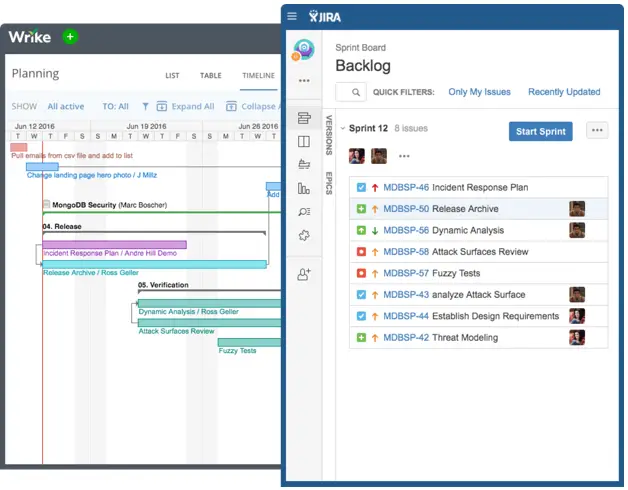This screenshot has height=490, width=628.
Task: Click the JIRA logo in the header
Action: pyautogui.click(x=325, y=16)
